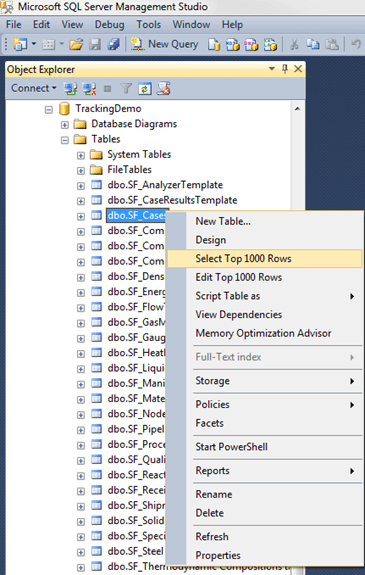Click the Paste toolbar icon
Image resolution: width=365 pixels, height=575 pixels.
332,44
